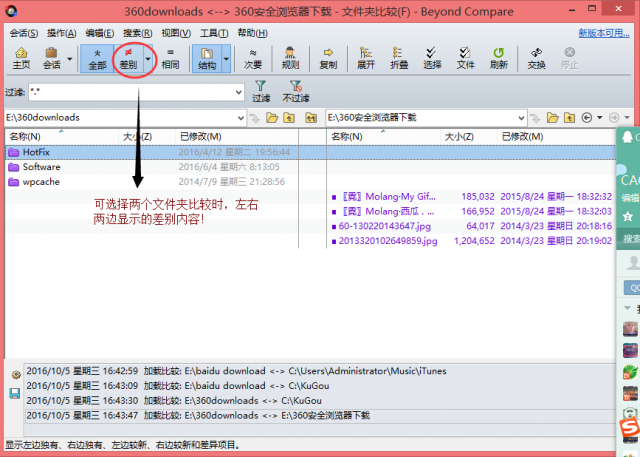
Task: Open the dropdown arrow beside 会话
Action: point(70,58)
